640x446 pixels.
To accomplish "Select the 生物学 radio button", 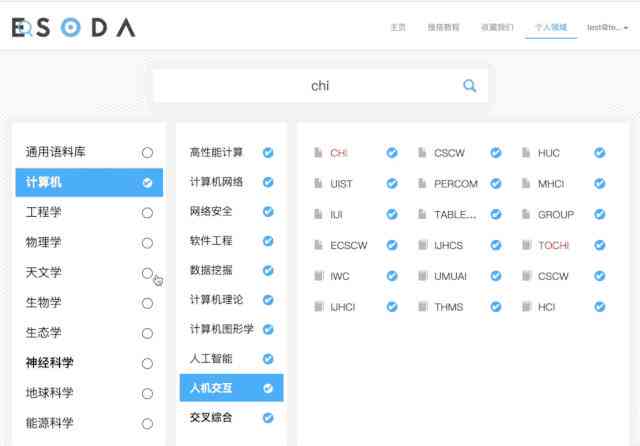I will (147, 303).
